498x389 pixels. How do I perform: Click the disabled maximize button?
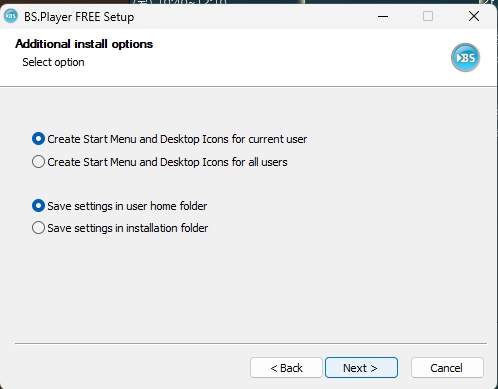(428, 16)
